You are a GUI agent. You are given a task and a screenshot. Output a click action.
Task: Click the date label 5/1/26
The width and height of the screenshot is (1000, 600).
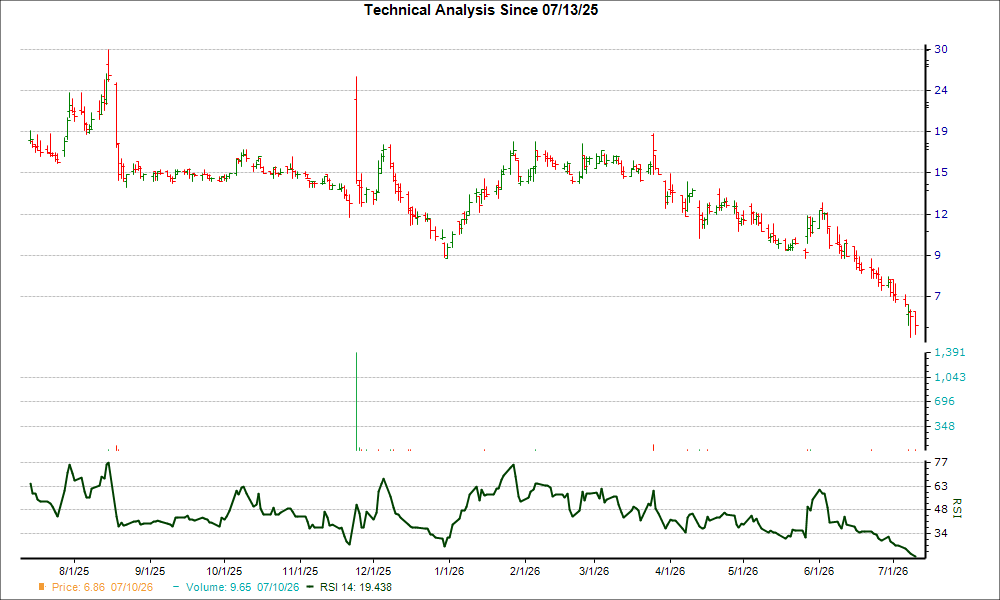click(x=743, y=571)
